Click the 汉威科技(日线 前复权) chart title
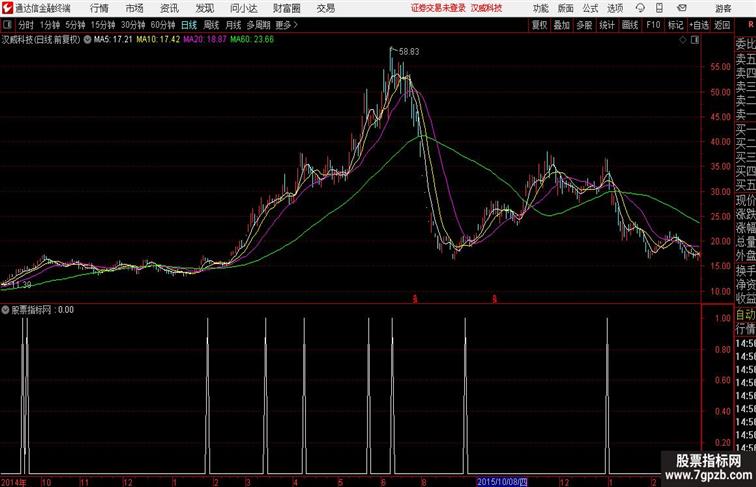The width and height of the screenshot is (756, 487). click(x=41, y=40)
